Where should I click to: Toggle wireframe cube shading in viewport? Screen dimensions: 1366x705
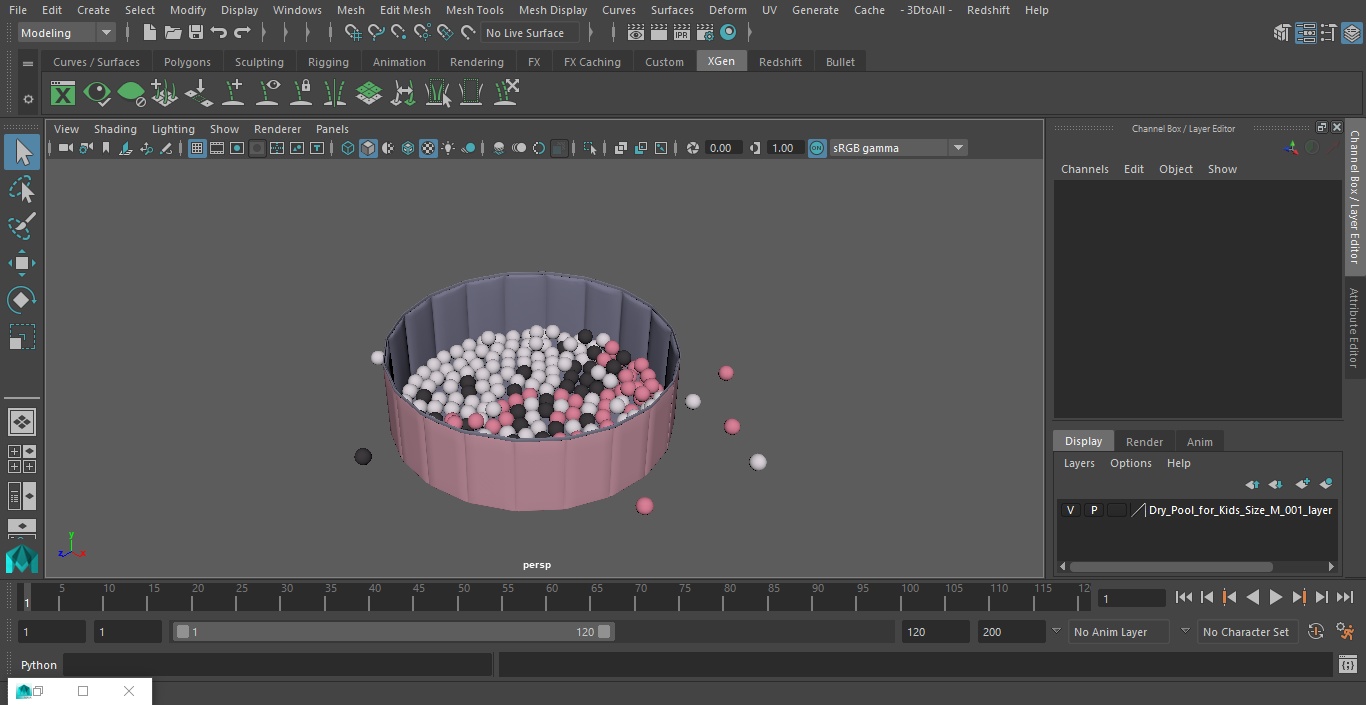click(x=348, y=148)
